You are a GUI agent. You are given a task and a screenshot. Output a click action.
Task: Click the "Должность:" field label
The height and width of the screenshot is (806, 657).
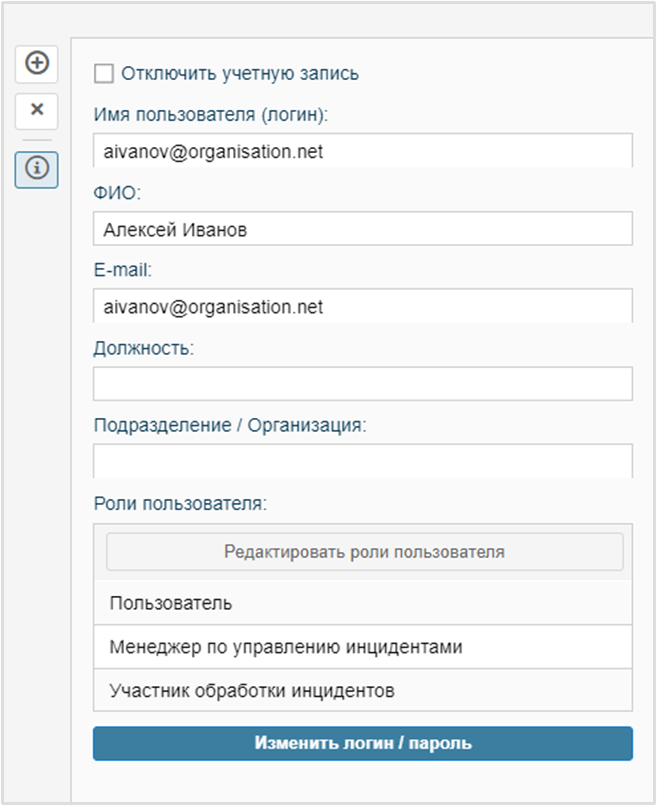tap(143, 348)
